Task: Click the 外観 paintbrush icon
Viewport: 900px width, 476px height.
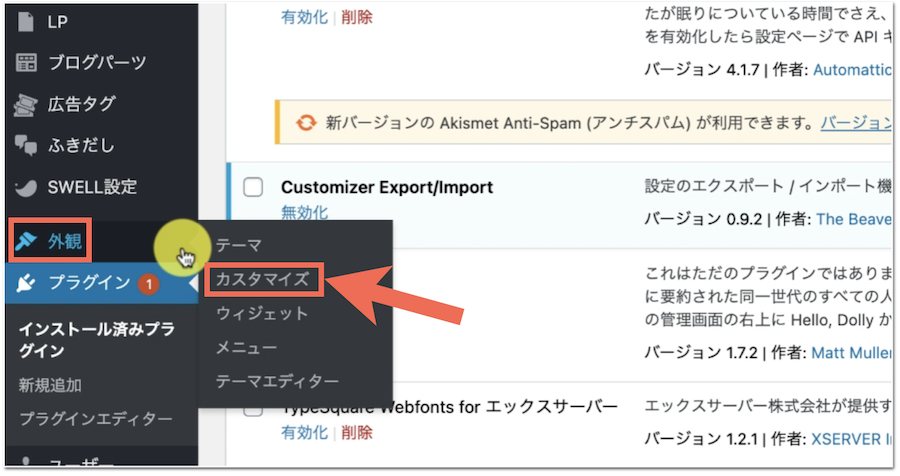Action: (x=28, y=240)
